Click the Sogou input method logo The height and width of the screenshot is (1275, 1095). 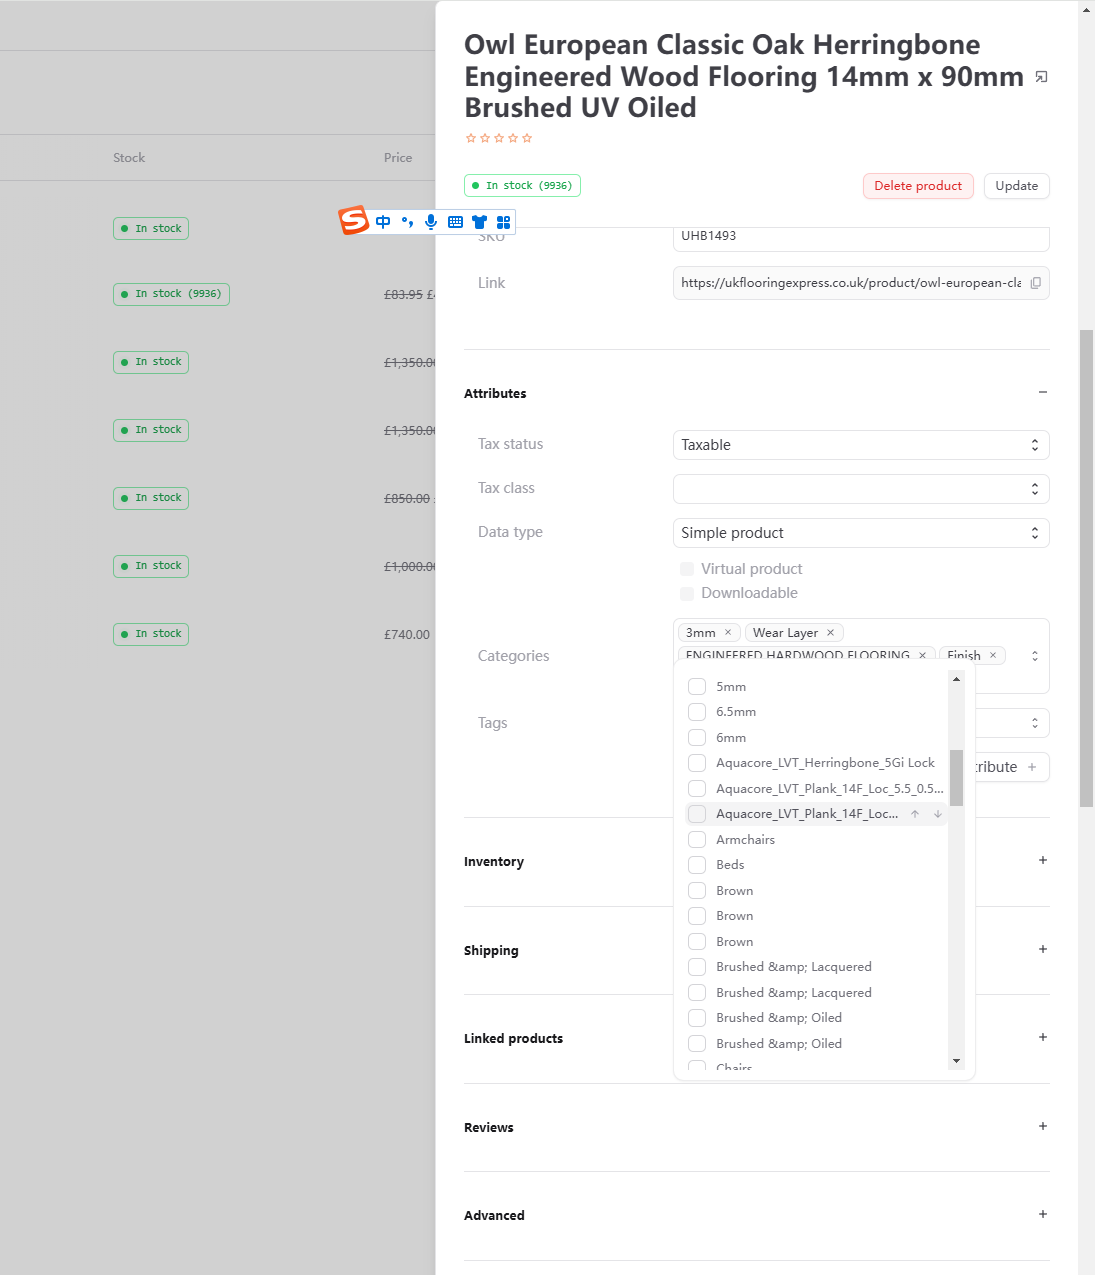pos(354,220)
